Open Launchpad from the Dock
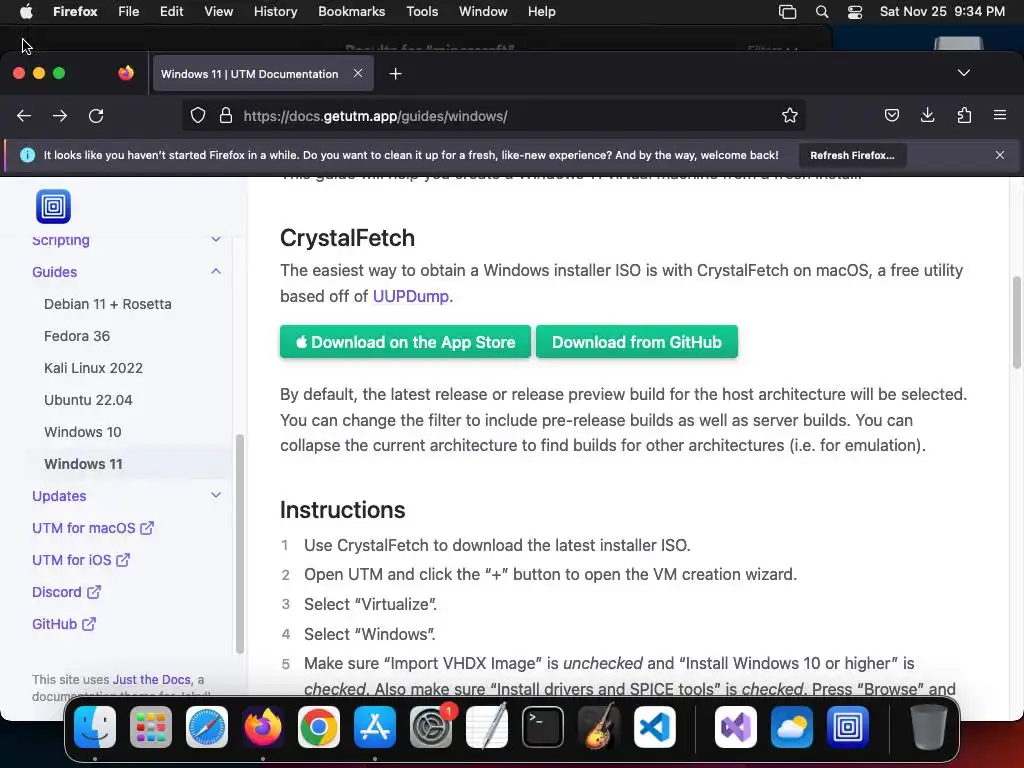1024x768 pixels. tap(151, 727)
